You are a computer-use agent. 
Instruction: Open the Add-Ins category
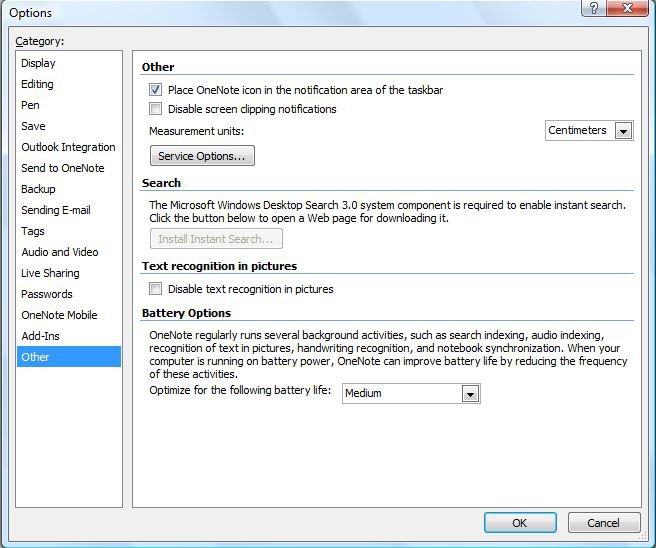tap(69, 335)
